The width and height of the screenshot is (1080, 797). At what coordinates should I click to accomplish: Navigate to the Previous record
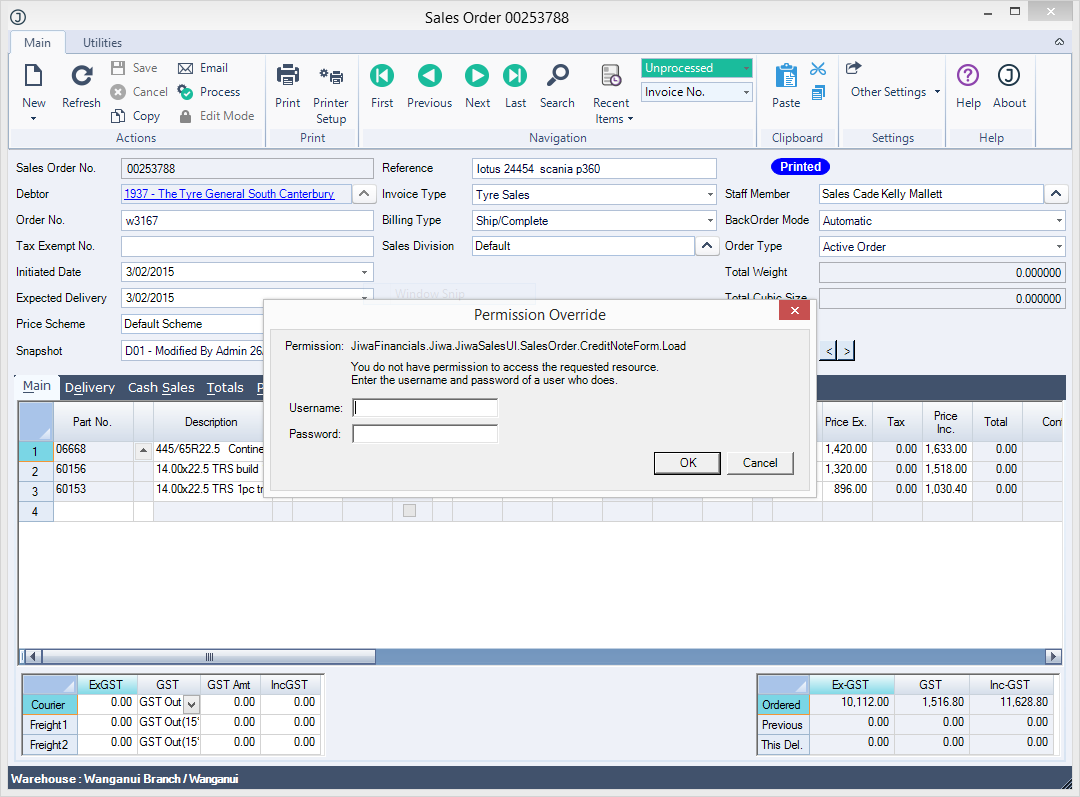(430, 77)
